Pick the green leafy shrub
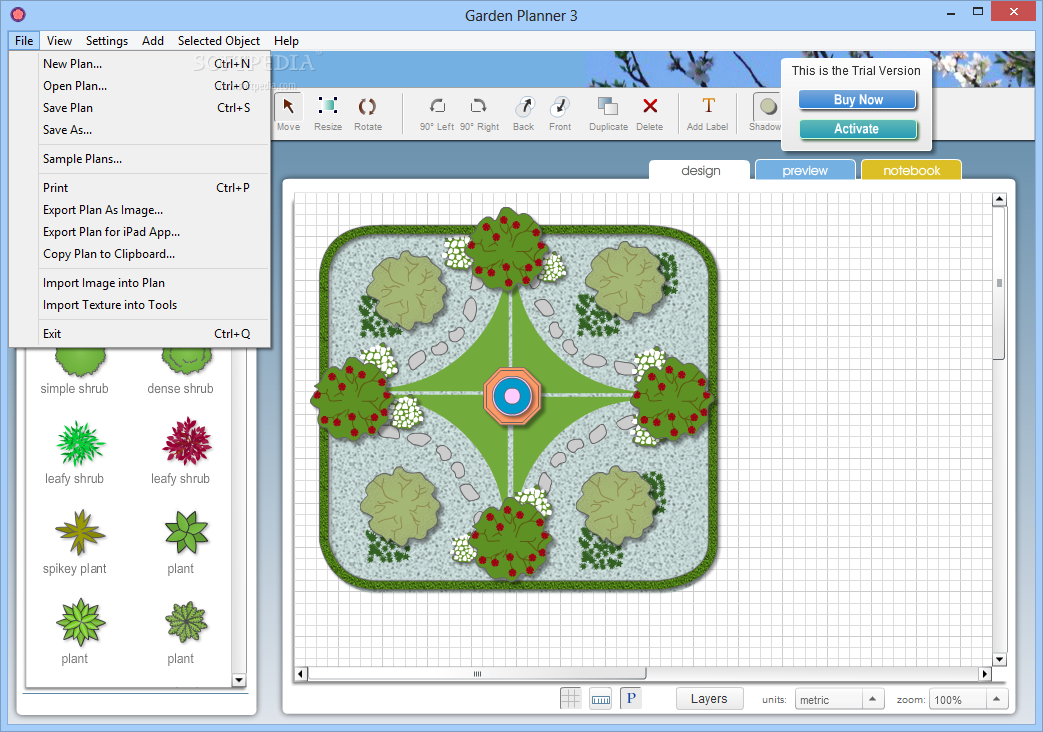Viewport: 1043px width, 732px height. tap(80, 443)
